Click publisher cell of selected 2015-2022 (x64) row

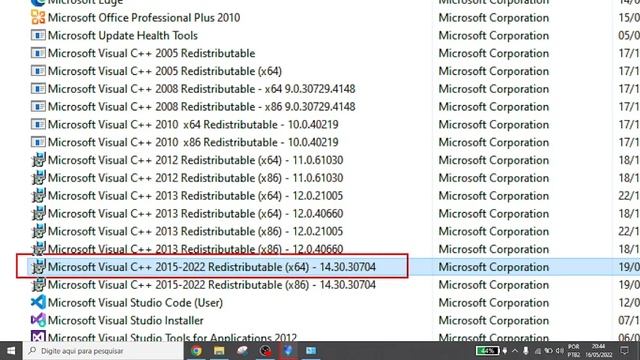[x=494, y=267]
